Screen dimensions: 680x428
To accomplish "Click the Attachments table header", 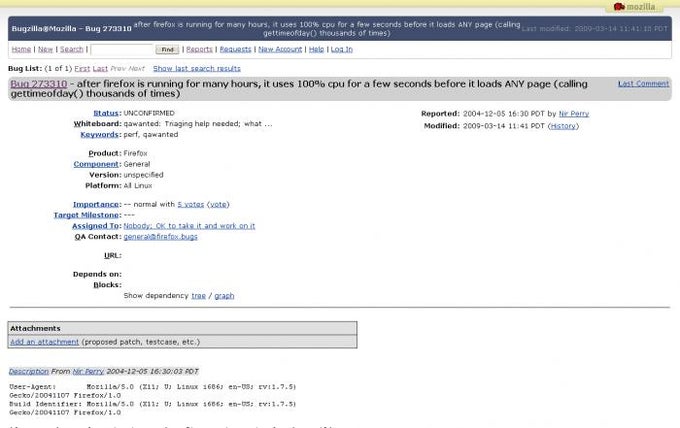I will [x=182, y=328].
